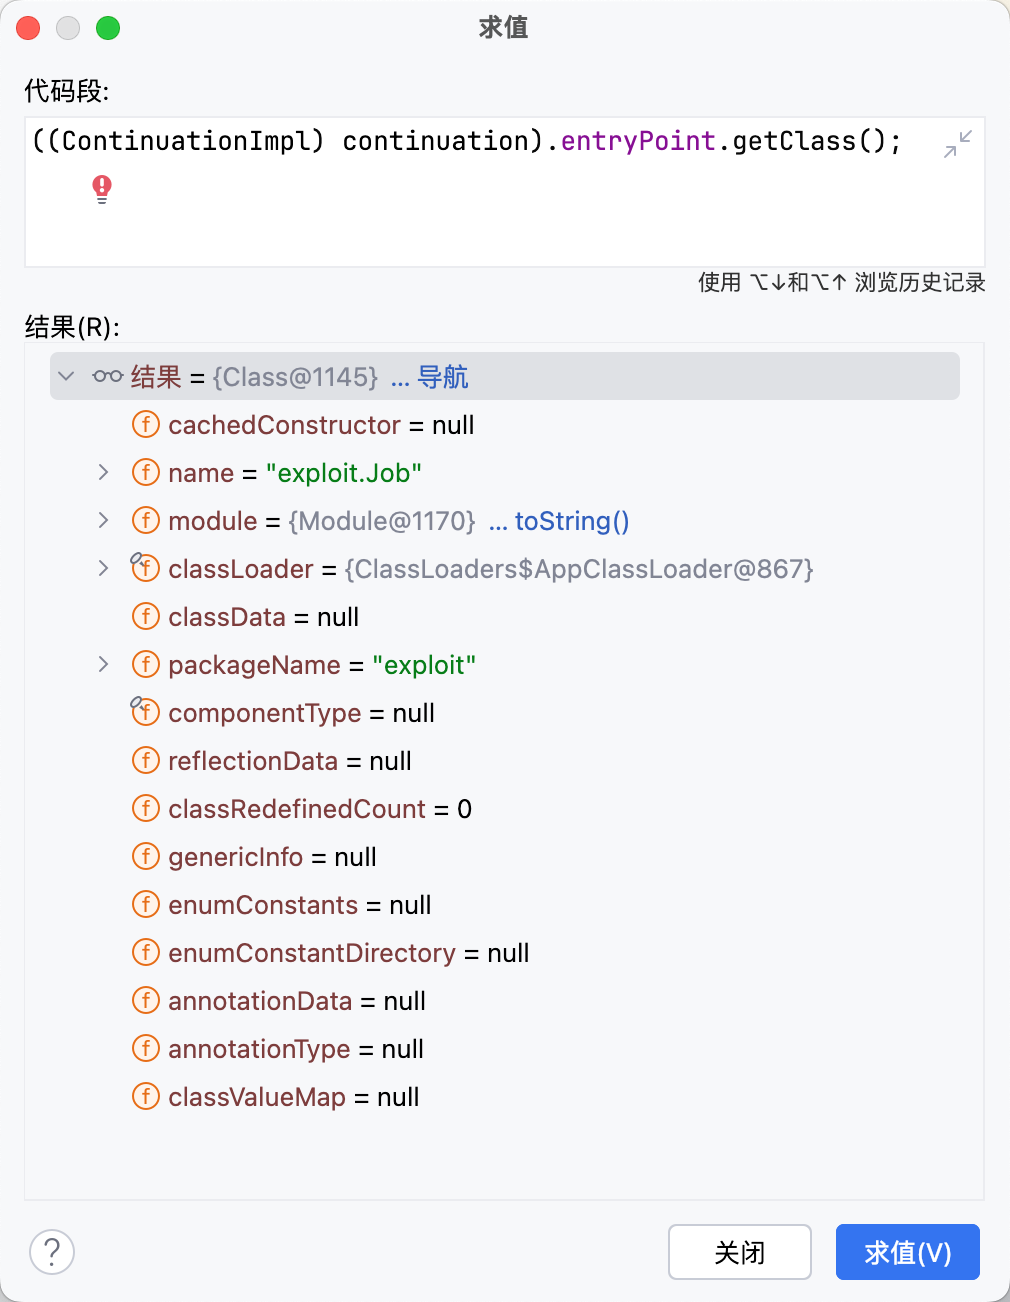The image size is (1010, 1302).
Task: Open the help question mark icon
Action: [52, 1252]
